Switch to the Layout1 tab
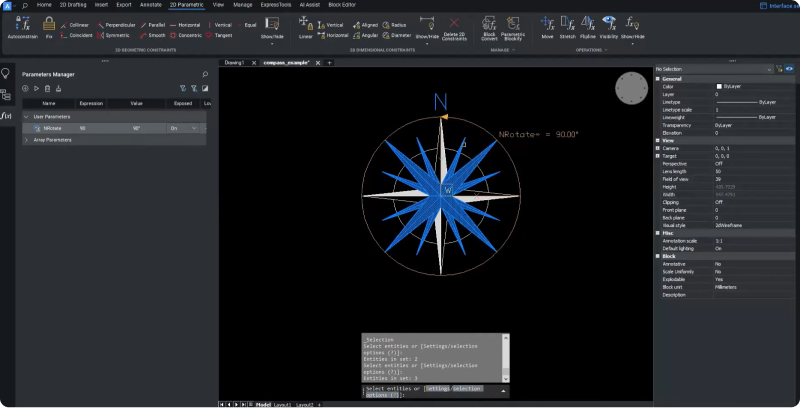 point(283,404)
